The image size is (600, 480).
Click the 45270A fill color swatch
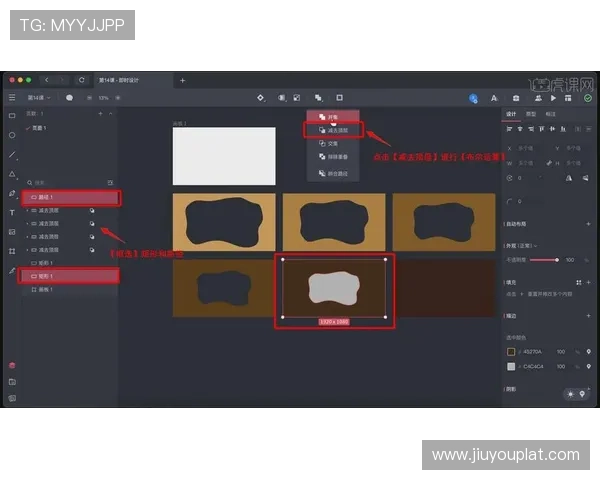(x=511, y=352)
